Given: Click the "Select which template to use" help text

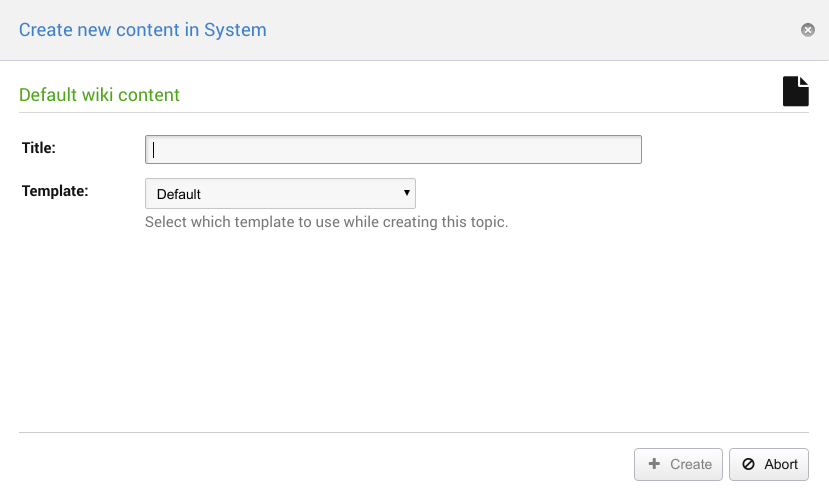Looking at the screenshot, I should [326, 222].
